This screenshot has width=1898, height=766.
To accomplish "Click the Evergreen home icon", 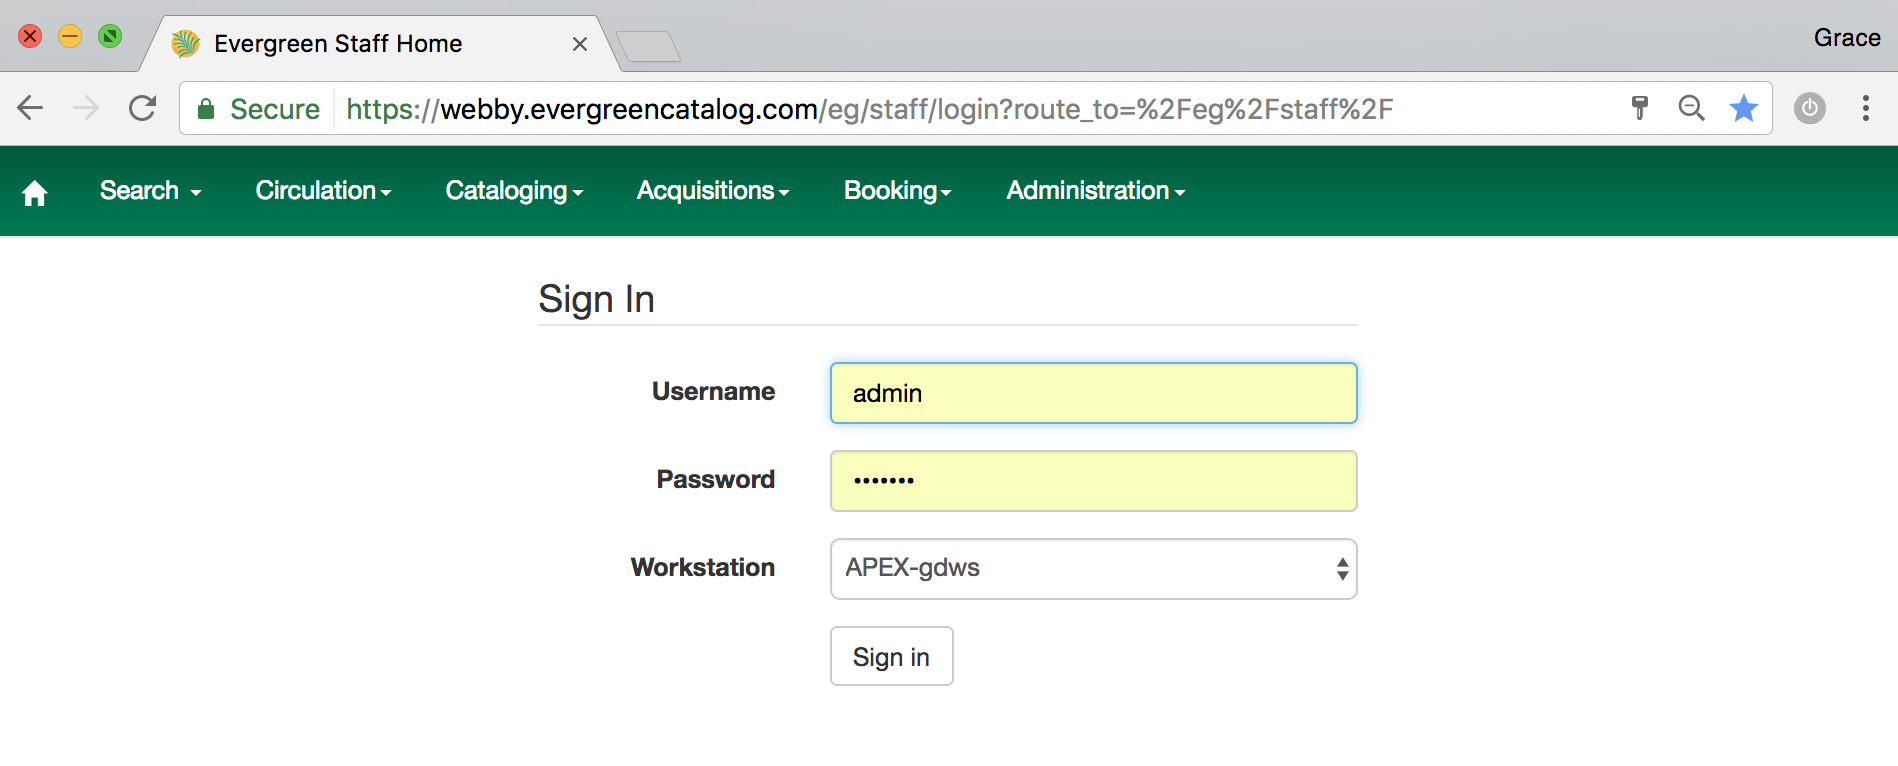I will pos(35,192).
